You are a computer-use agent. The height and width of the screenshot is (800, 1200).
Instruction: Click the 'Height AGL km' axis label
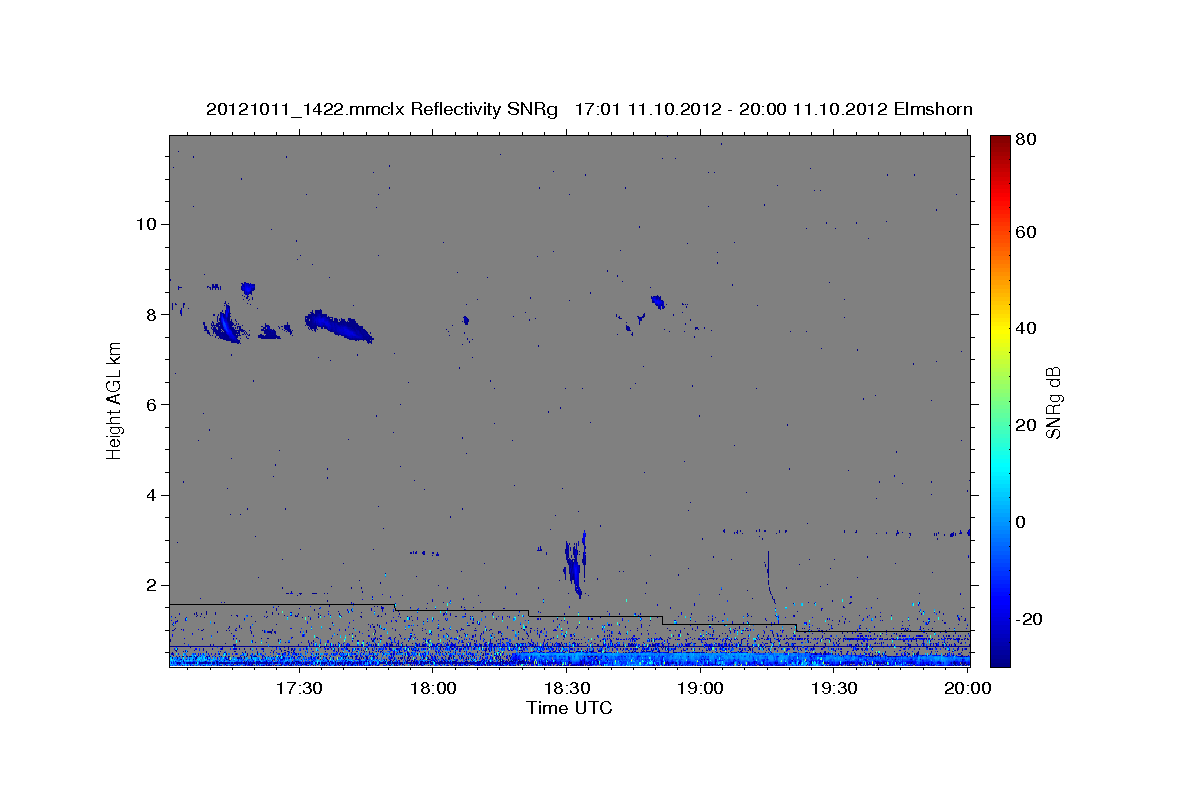click(114, 401)
